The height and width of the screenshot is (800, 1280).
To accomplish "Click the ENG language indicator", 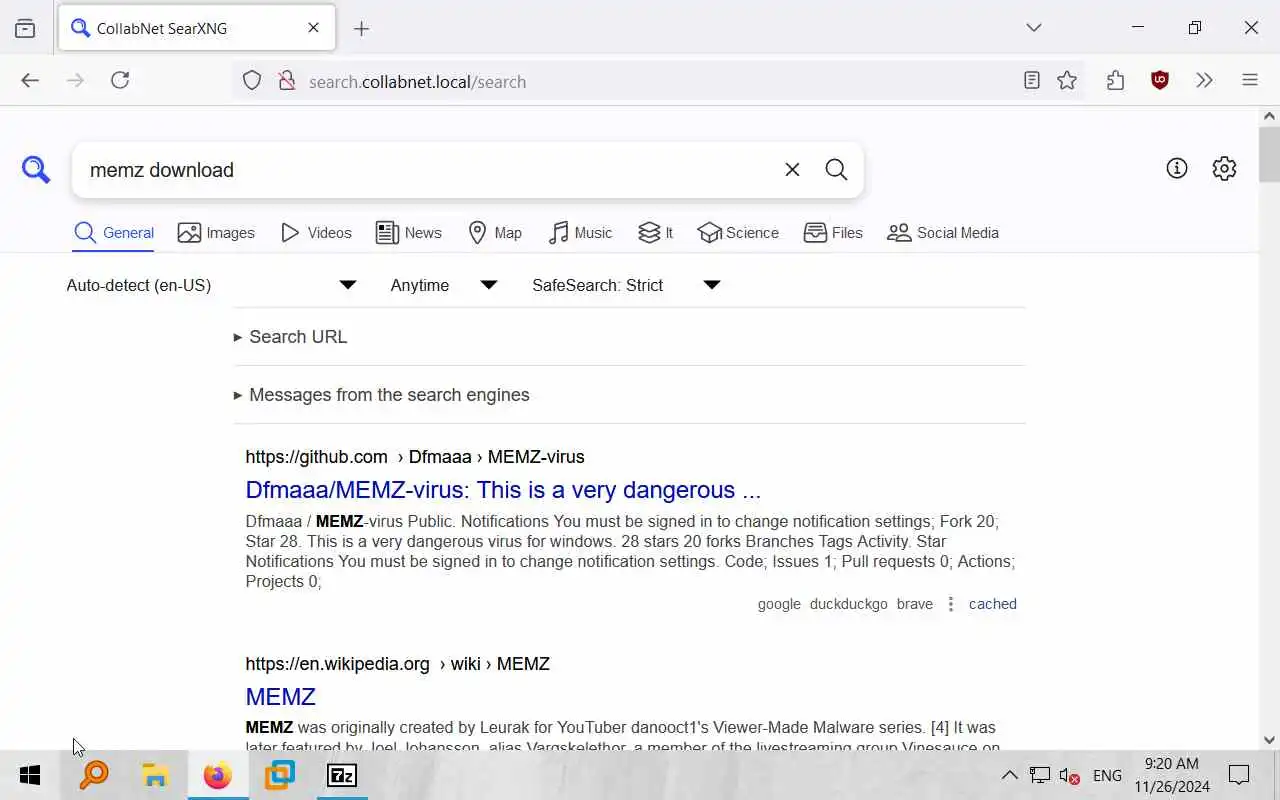I will [x=1107, y=775].
